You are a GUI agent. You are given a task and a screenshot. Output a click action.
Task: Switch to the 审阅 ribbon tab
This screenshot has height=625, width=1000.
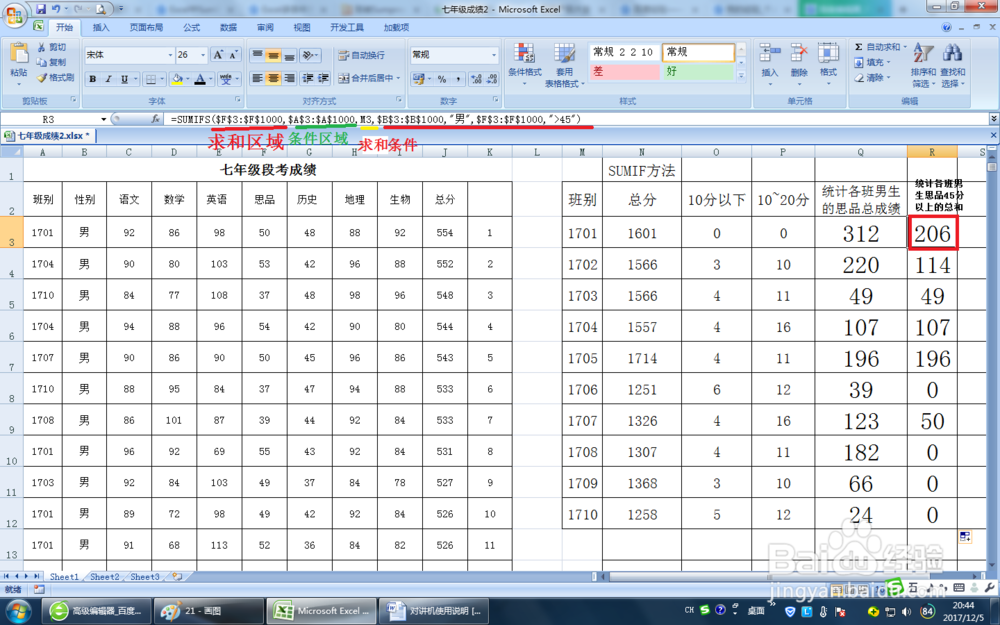click(265, 27)
